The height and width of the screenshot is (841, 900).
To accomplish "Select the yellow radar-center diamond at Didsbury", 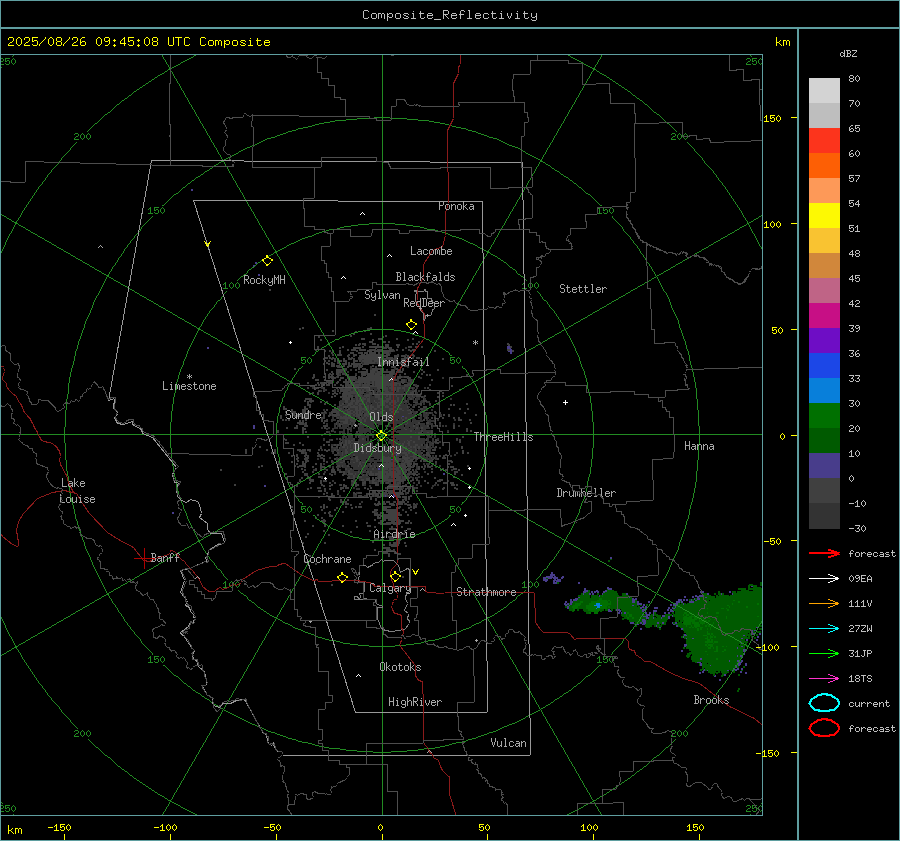I will (x=381, y=436).
